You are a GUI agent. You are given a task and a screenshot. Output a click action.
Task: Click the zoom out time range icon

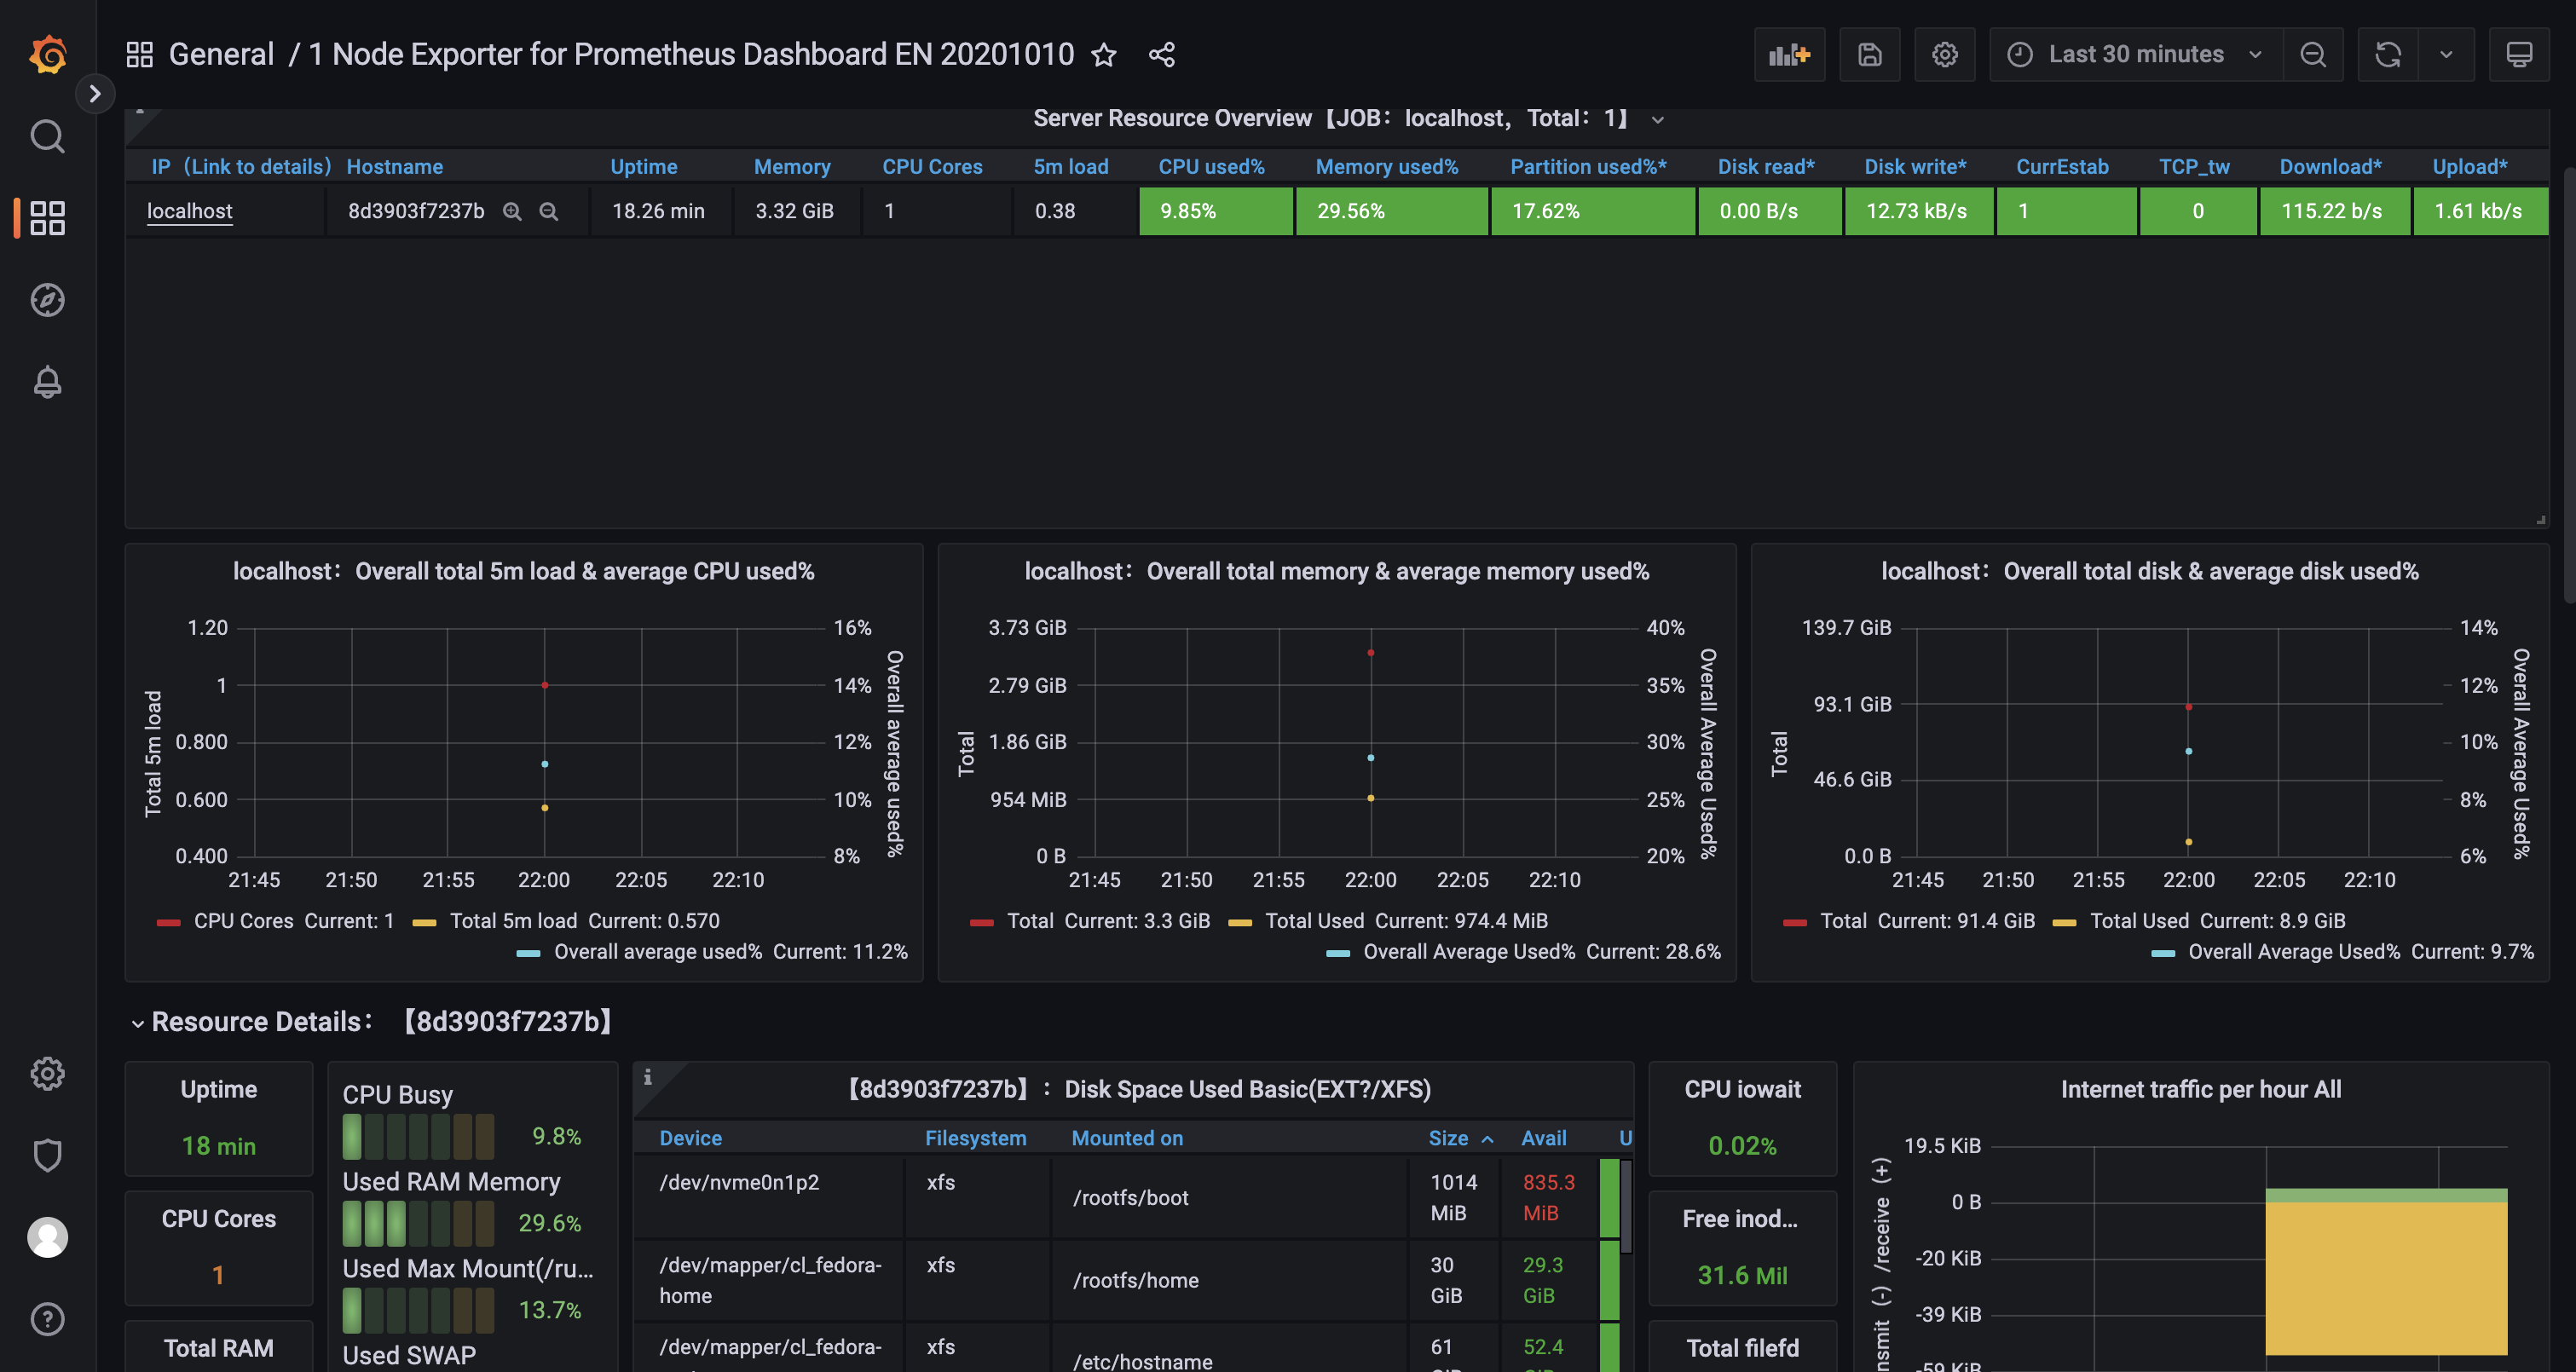tap(2312, 54)
